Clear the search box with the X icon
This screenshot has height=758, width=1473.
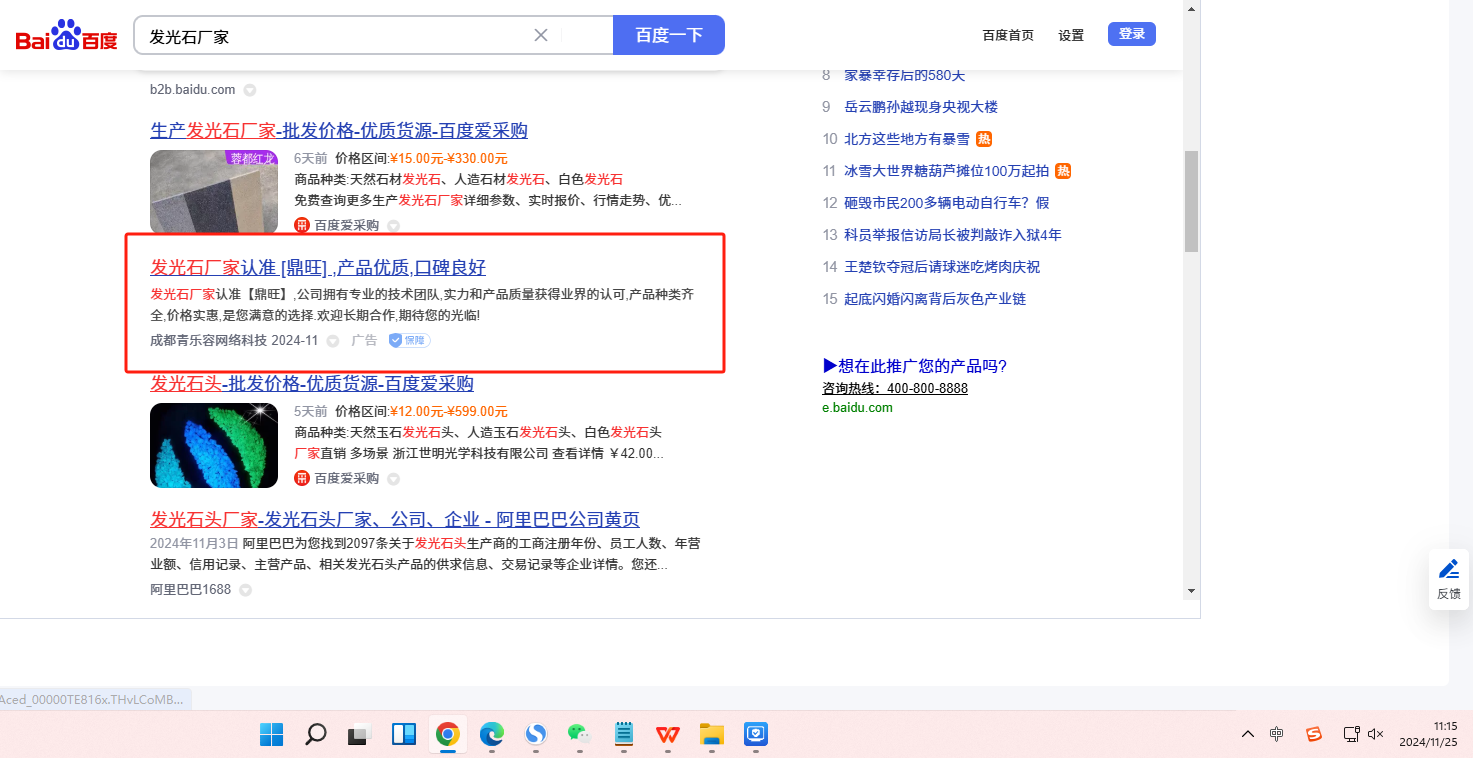click(541, 36)
